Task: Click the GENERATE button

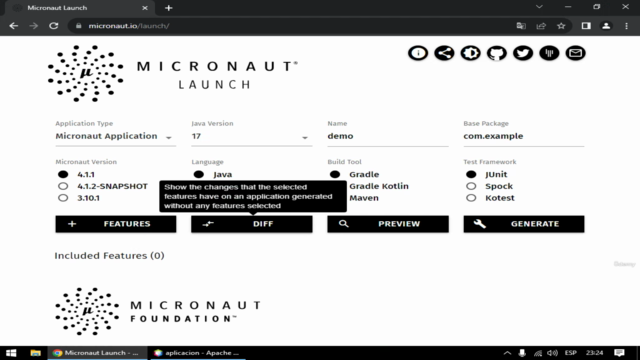Action: point(524,224)
